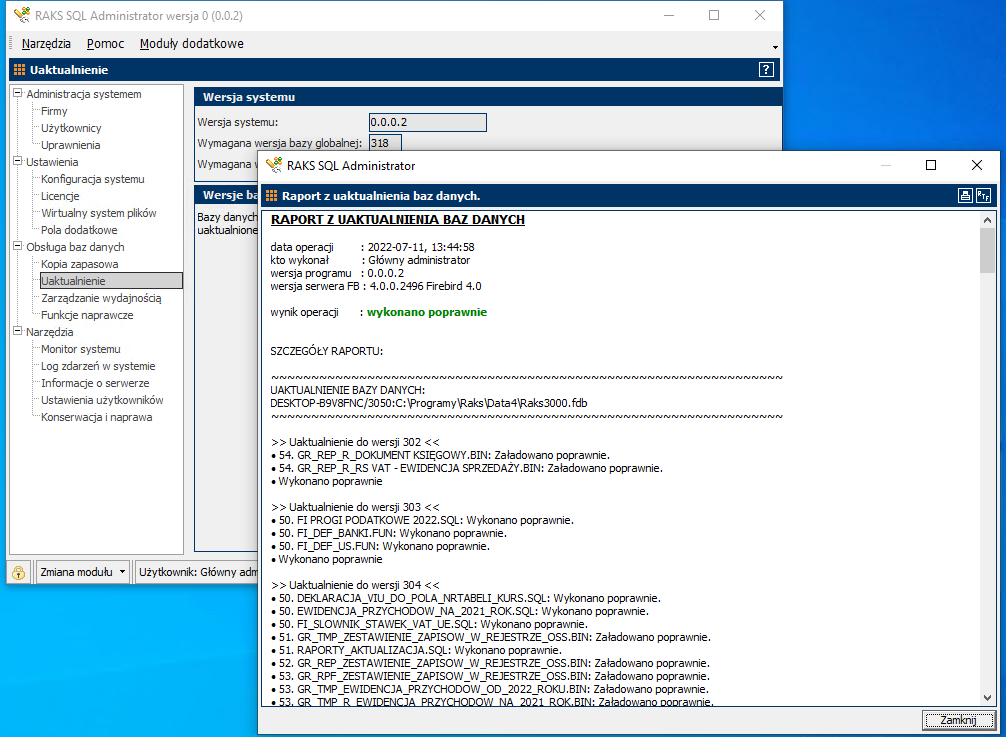Click the 'DEKLARACJA_VIU_DO_POLA_NRTABELI_KURS.SQL' report line
The image size is (1006, 737).
[x=466, y=598]
